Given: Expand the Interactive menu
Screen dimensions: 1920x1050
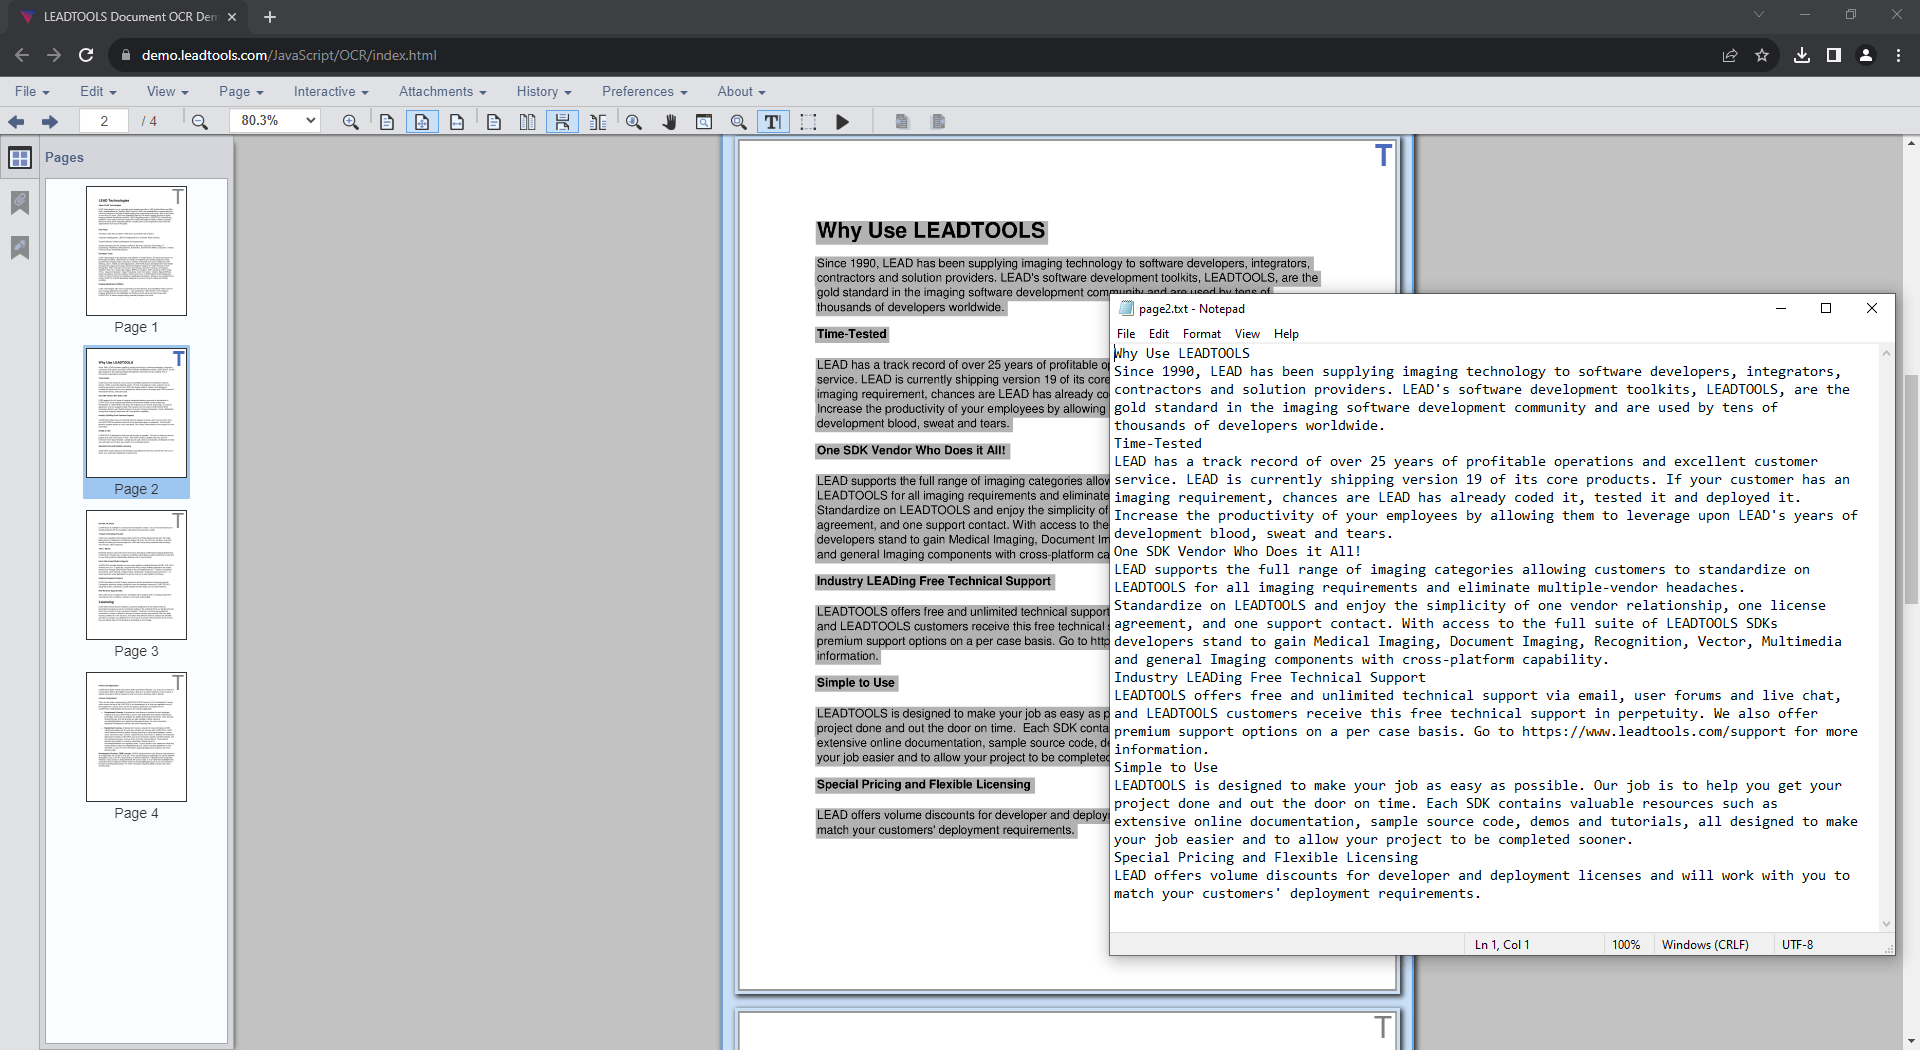Looking at the screenshot, I should 330,91.
